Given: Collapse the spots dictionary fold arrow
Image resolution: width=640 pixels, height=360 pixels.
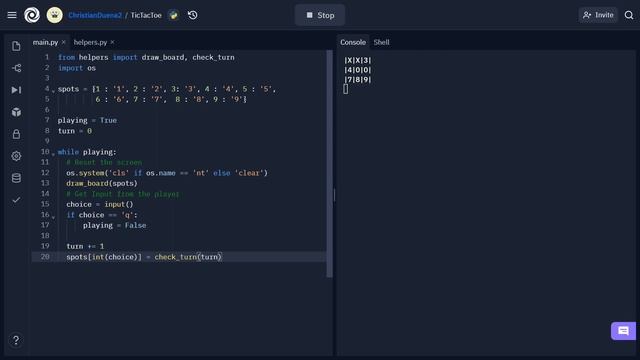Looking at the screenshot, I should (x=53, y=91).
